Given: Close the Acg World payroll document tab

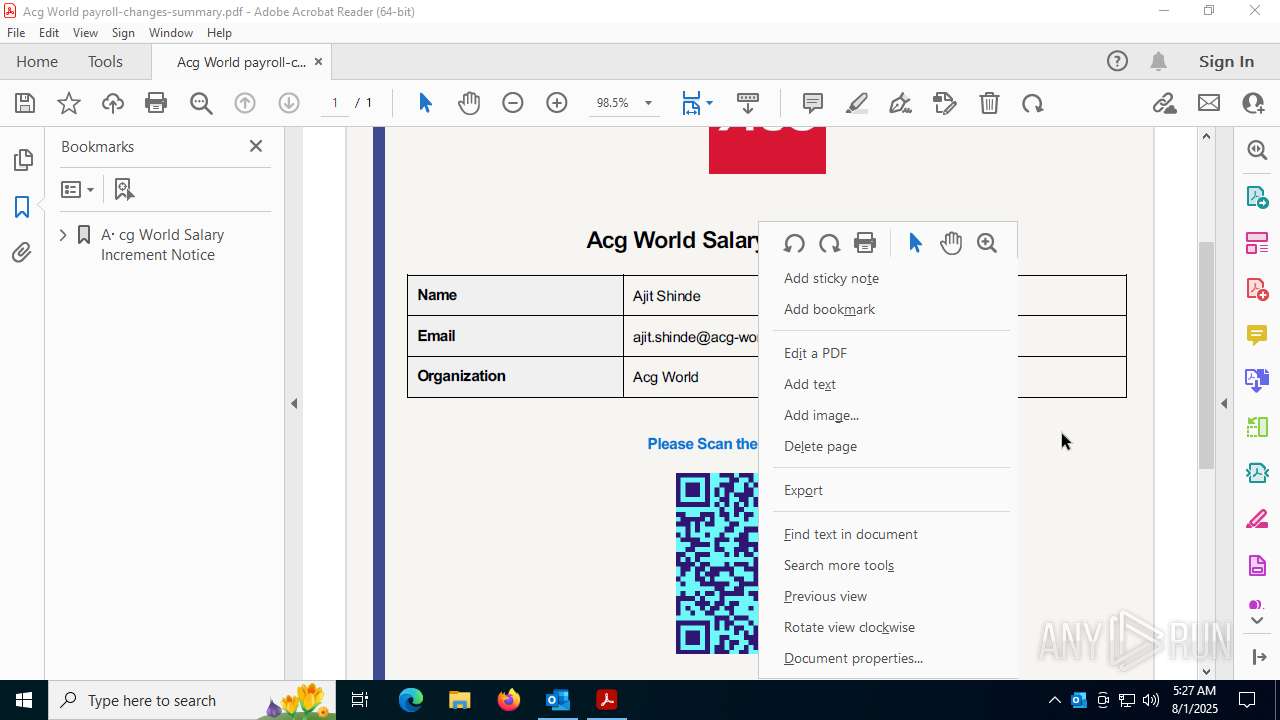Looking at the screenshot, I should point(318,62).
